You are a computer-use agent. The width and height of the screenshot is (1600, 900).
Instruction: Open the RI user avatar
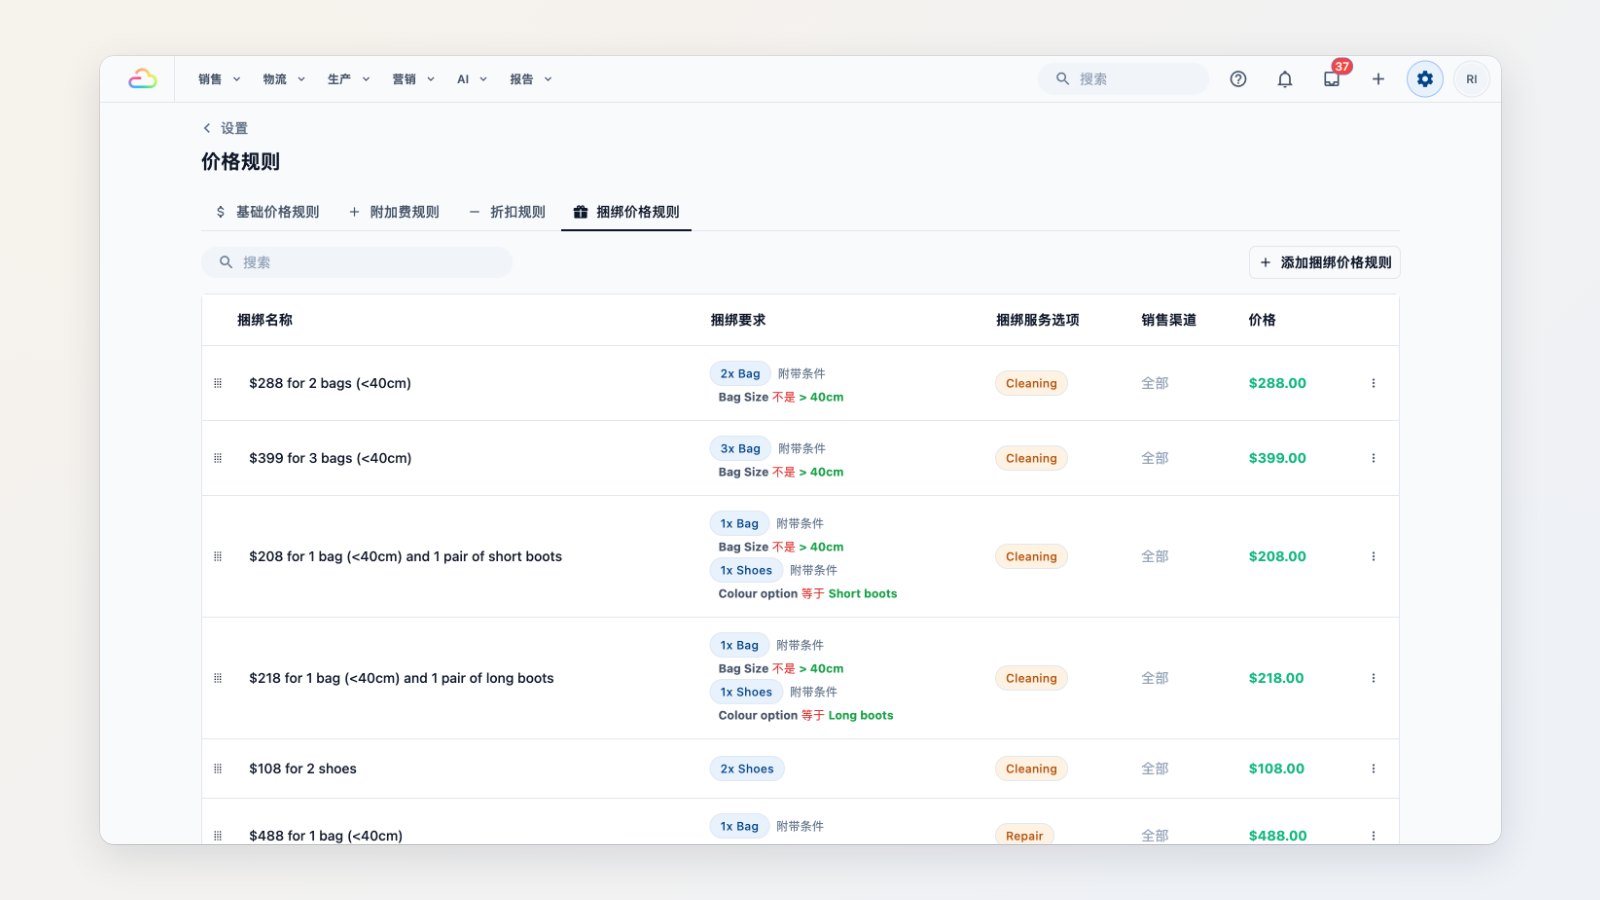pos(1472,79)
